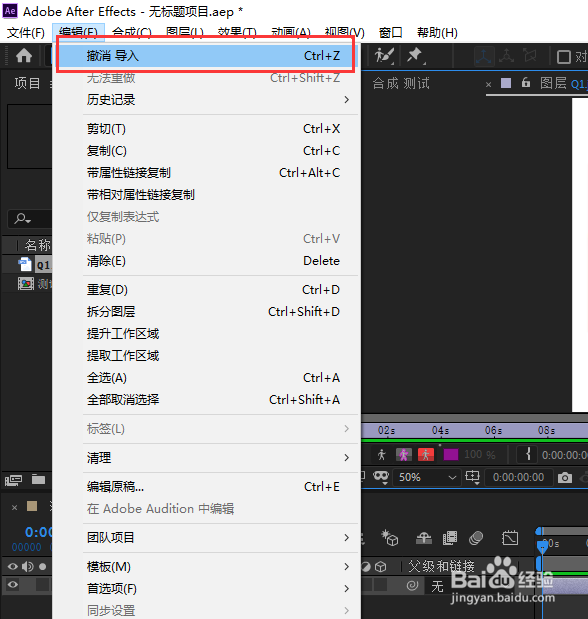Hide the first layer via eye toggle
The image size is (588, 619).
pyautogui.click(x=13, y=584)
